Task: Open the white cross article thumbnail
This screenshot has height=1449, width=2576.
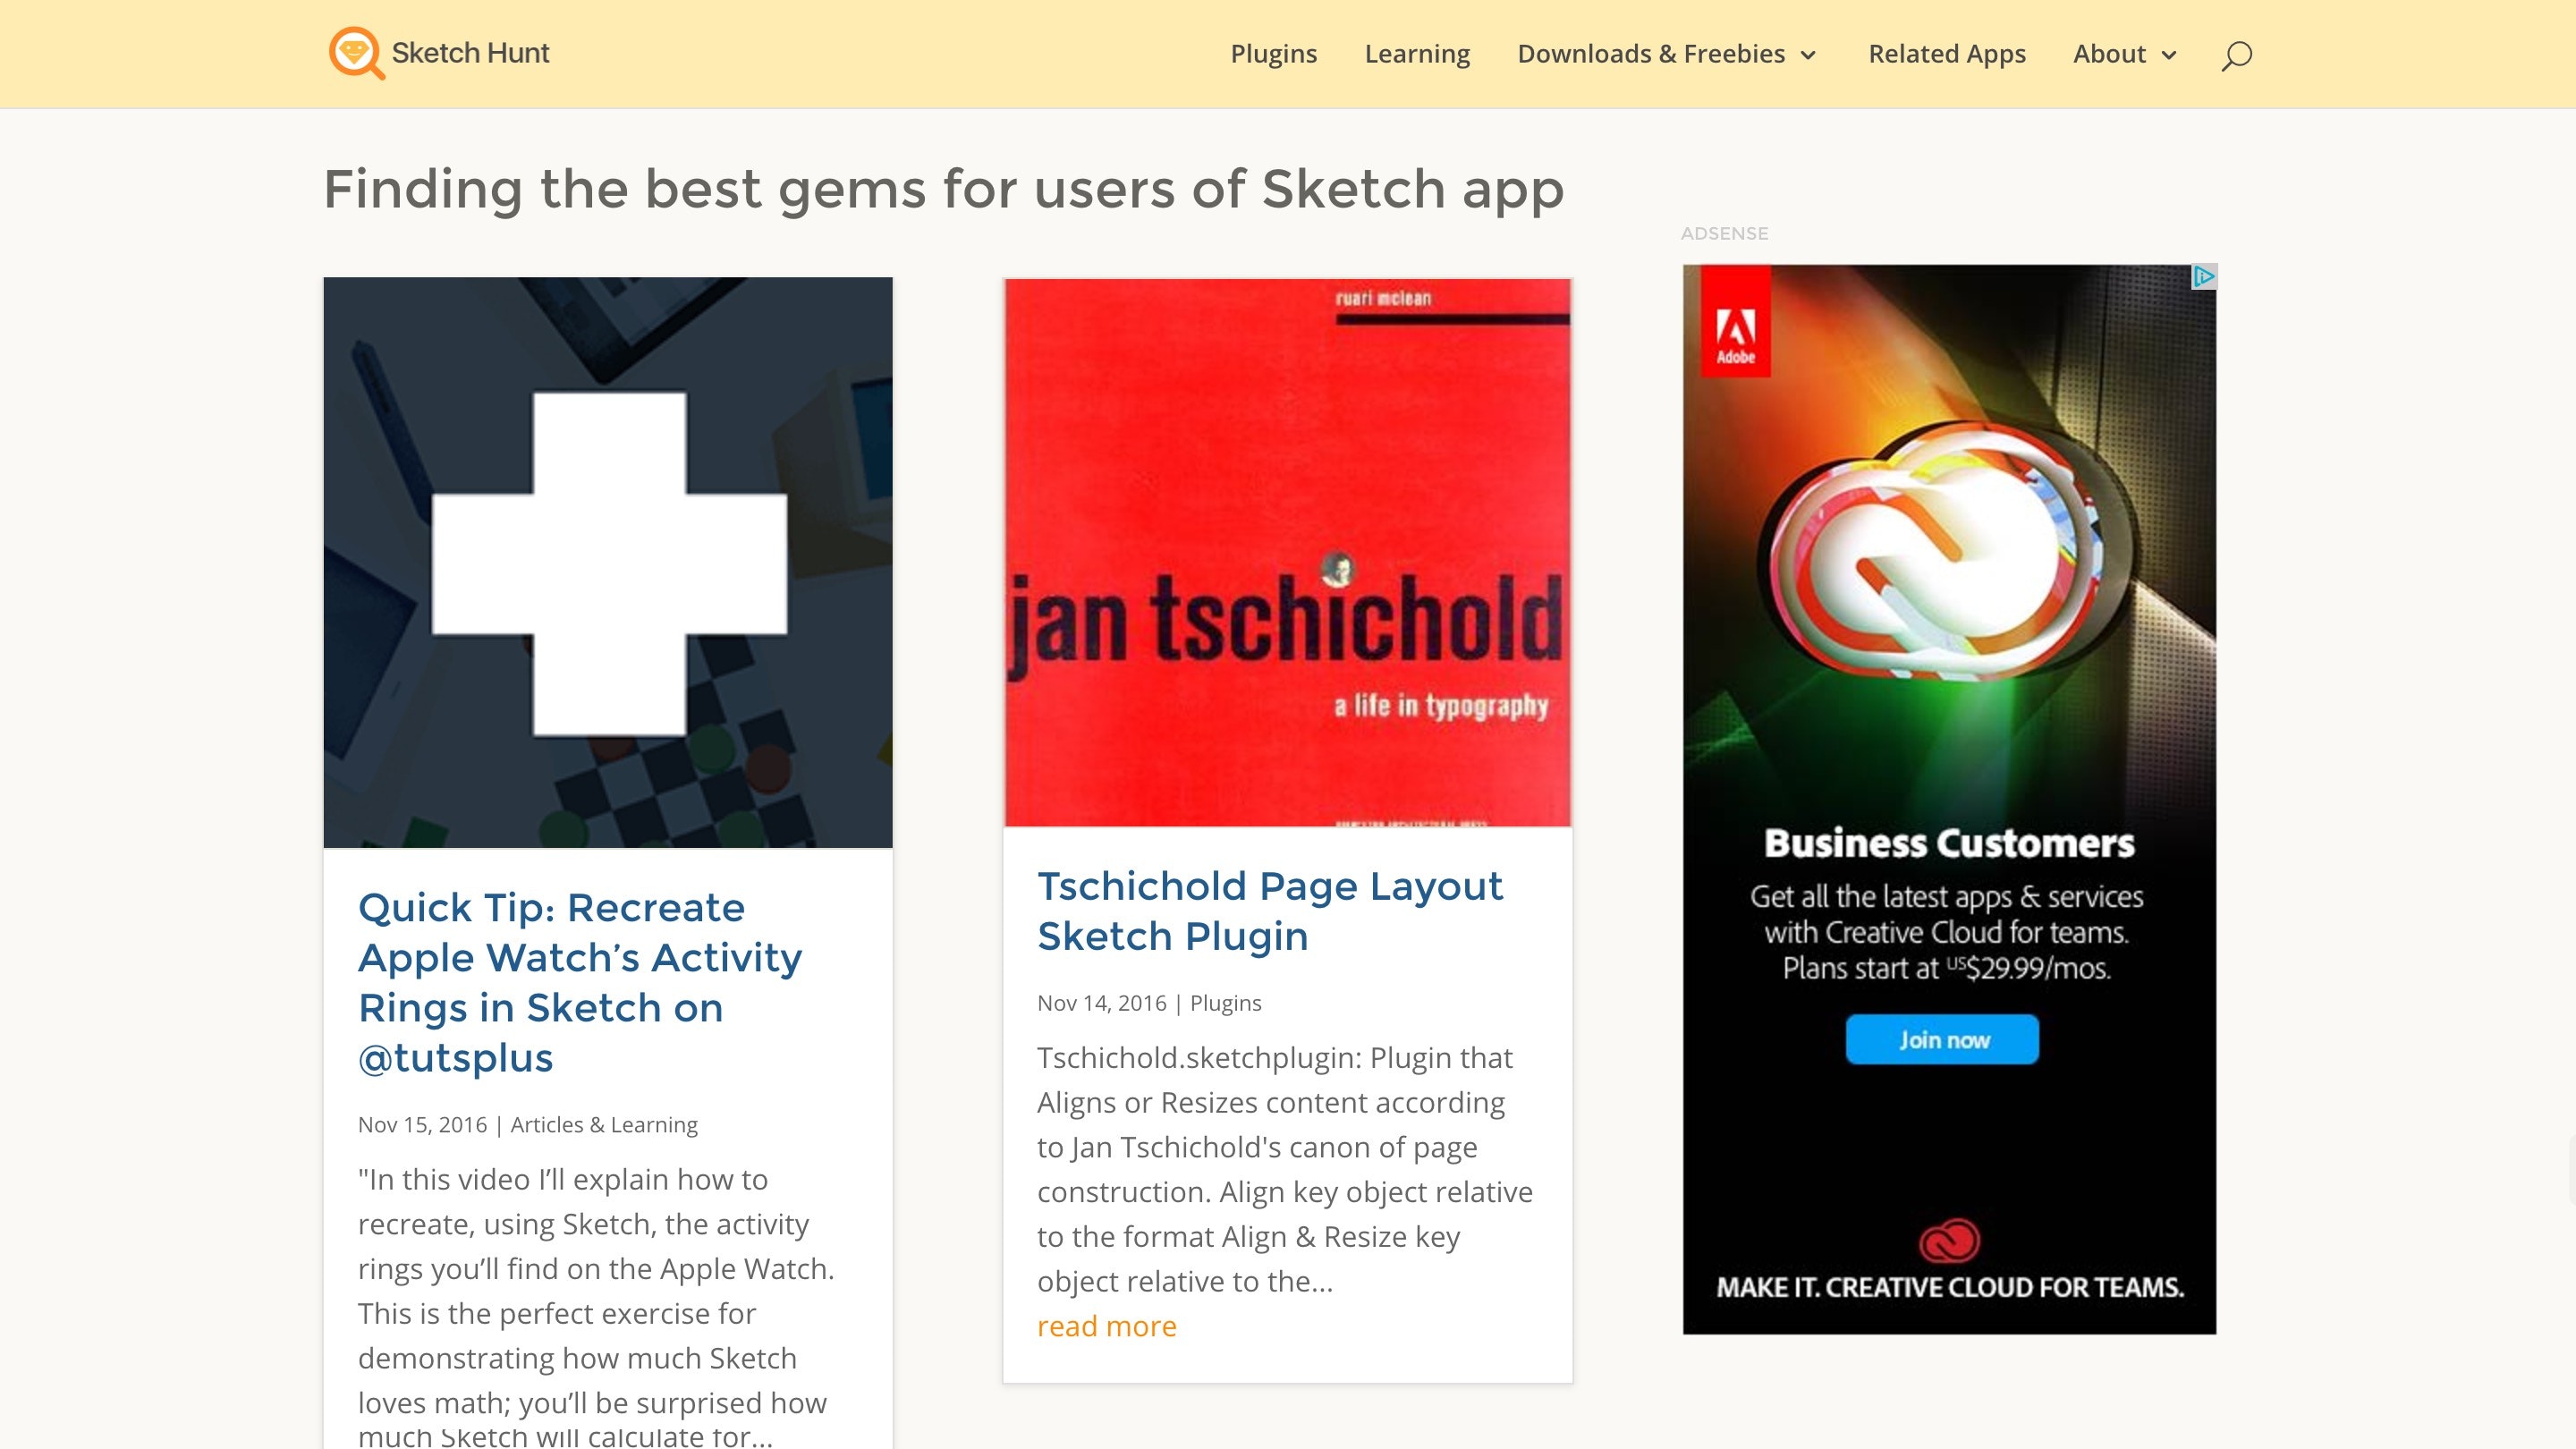Action: (x=608, y=562)
